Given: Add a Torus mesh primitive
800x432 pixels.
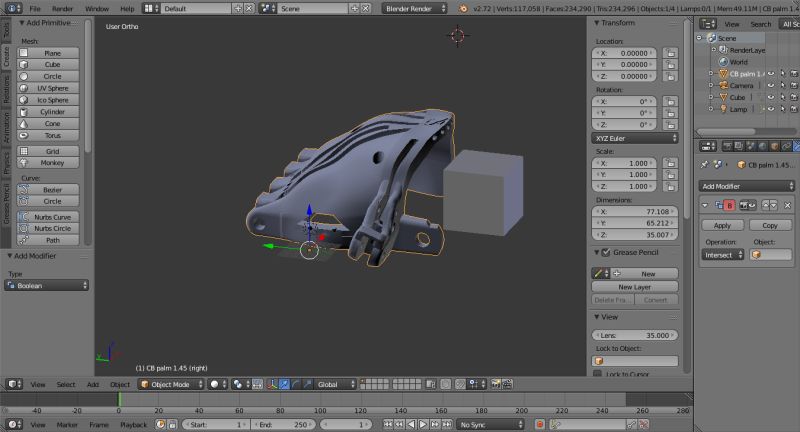Looking at the screenshot, I should tap(48, 136).
